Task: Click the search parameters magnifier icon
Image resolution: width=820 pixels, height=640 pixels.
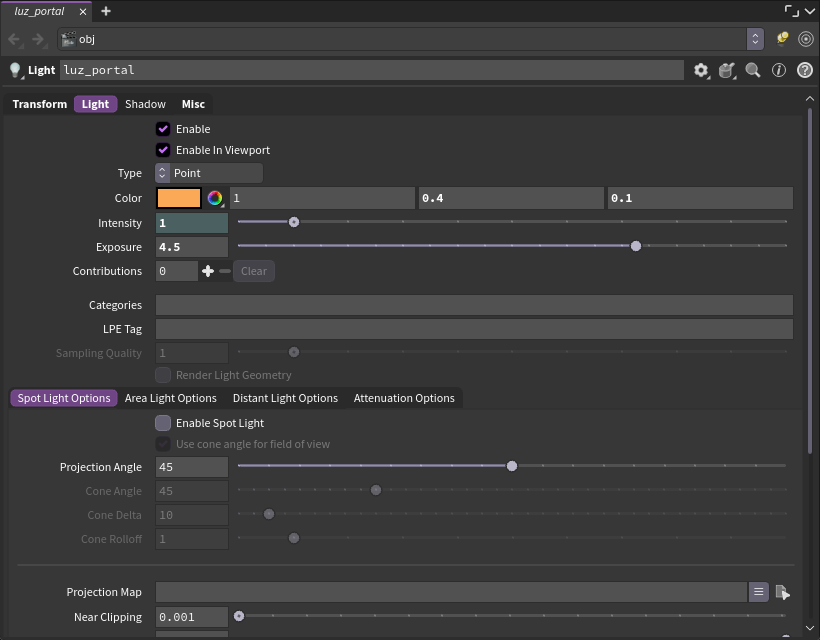Action: (x=753, y=70)
